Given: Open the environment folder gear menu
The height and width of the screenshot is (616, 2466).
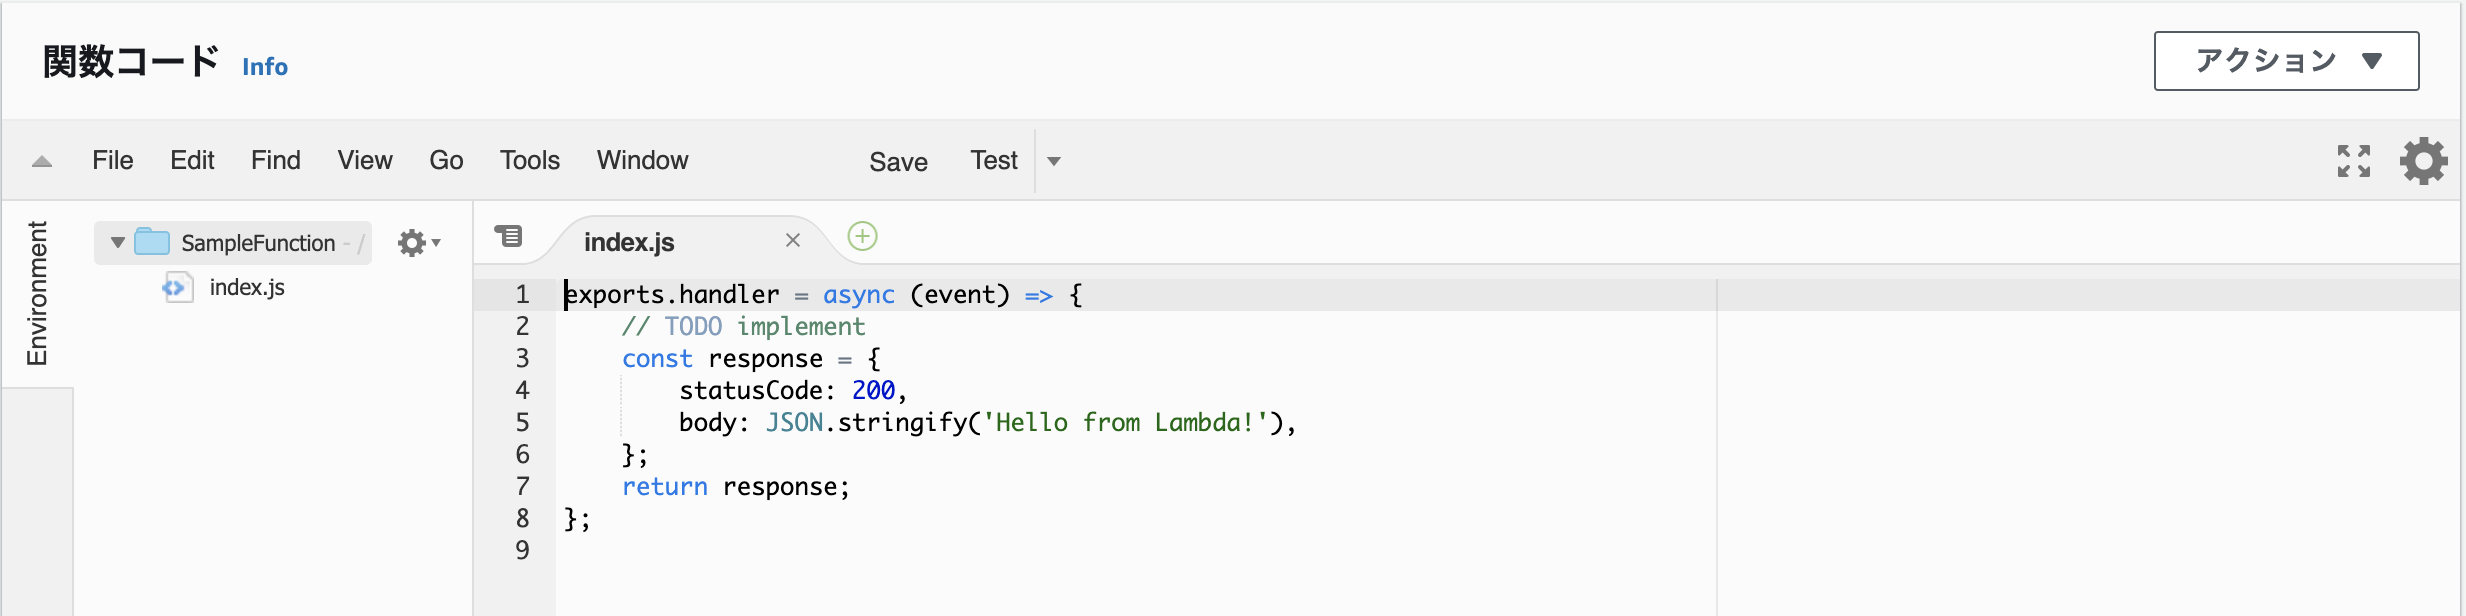Looking at the screenshot, I should (x=419, y=243).
